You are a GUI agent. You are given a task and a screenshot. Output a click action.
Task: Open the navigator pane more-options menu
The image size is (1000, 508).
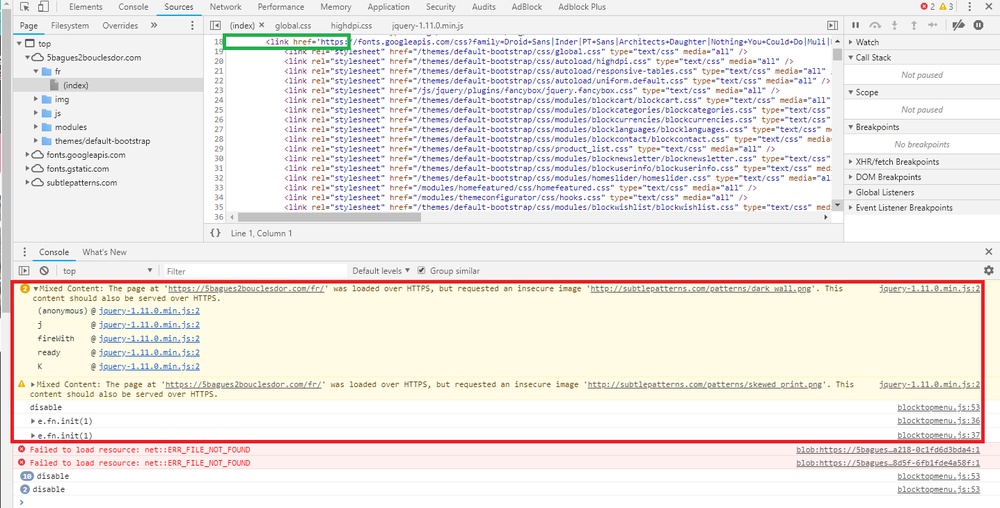click(193, 25)
